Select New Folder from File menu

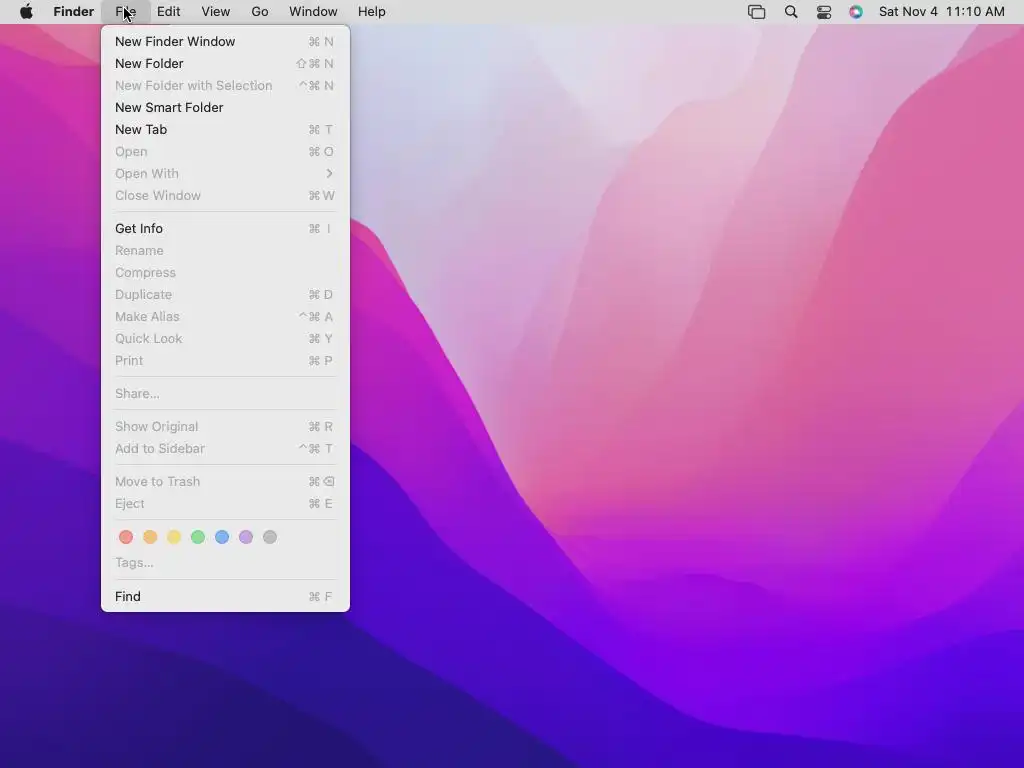pos(225,63)
